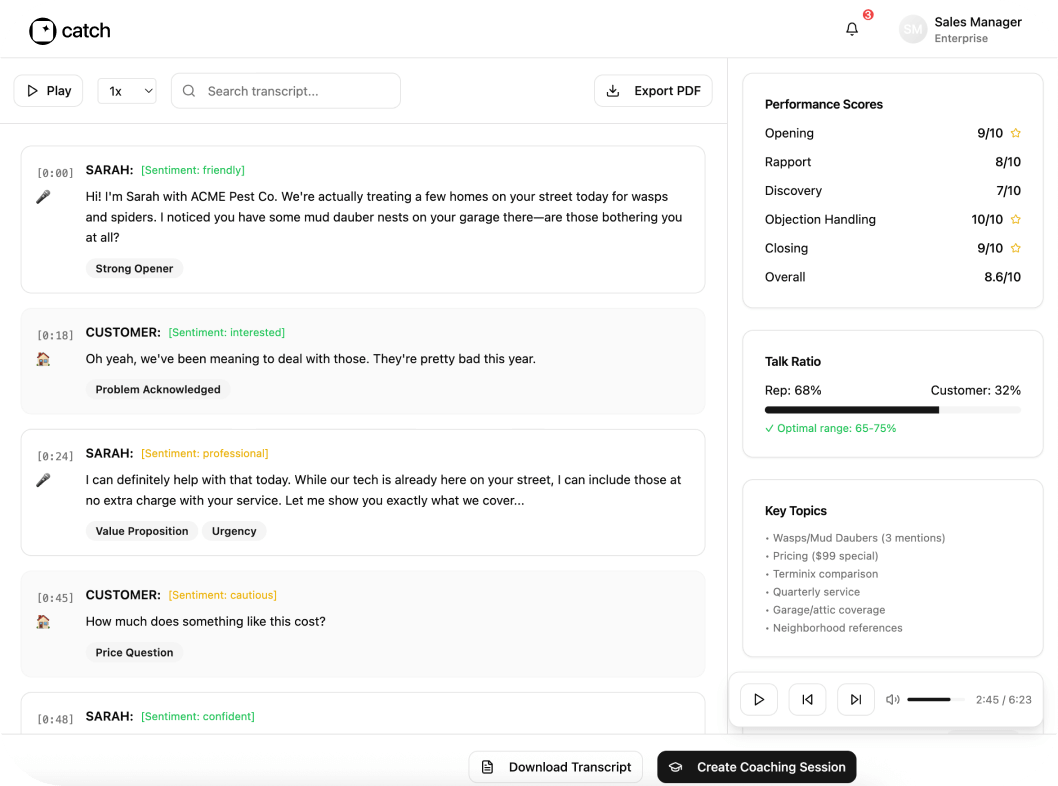Viewport: 1058px width, 786px height.
Task: Click the catch logo icon
Action: [41, 31]
